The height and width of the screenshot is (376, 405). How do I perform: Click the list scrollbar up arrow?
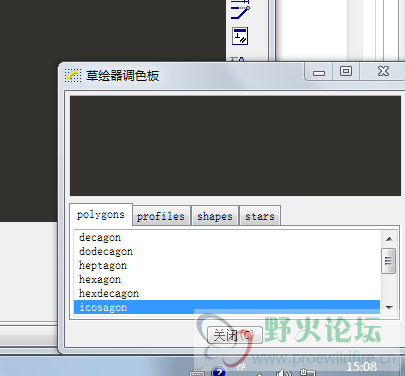(x=389, y=239)
